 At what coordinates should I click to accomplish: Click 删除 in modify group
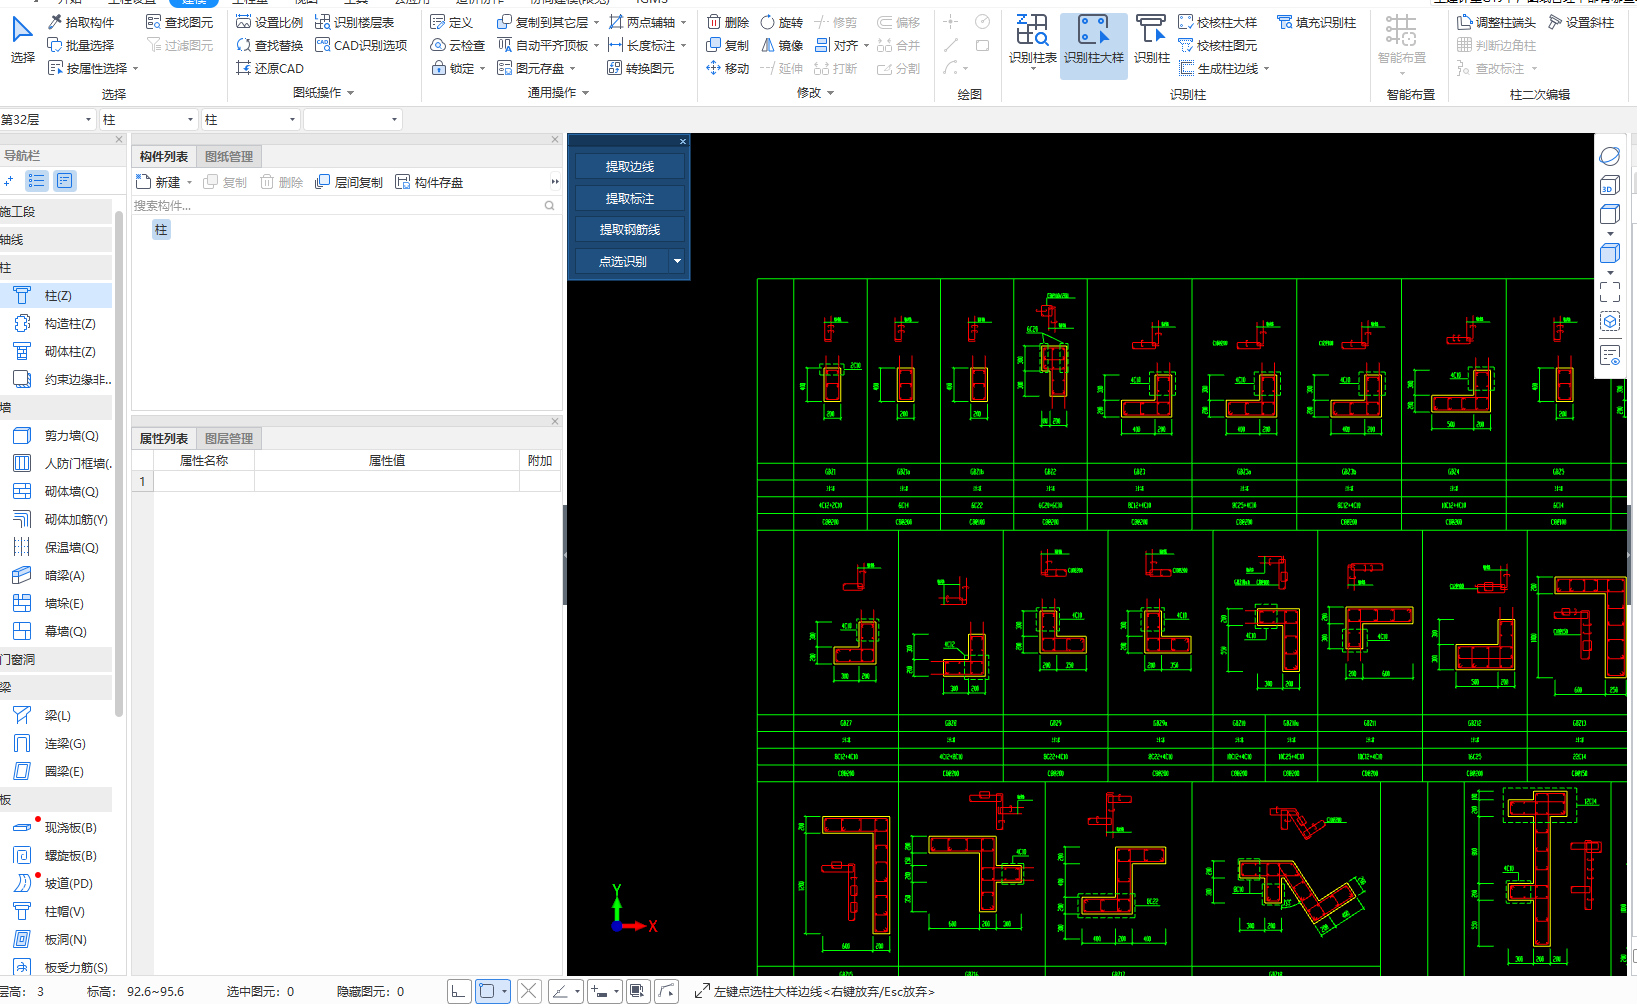coord(728,22)
